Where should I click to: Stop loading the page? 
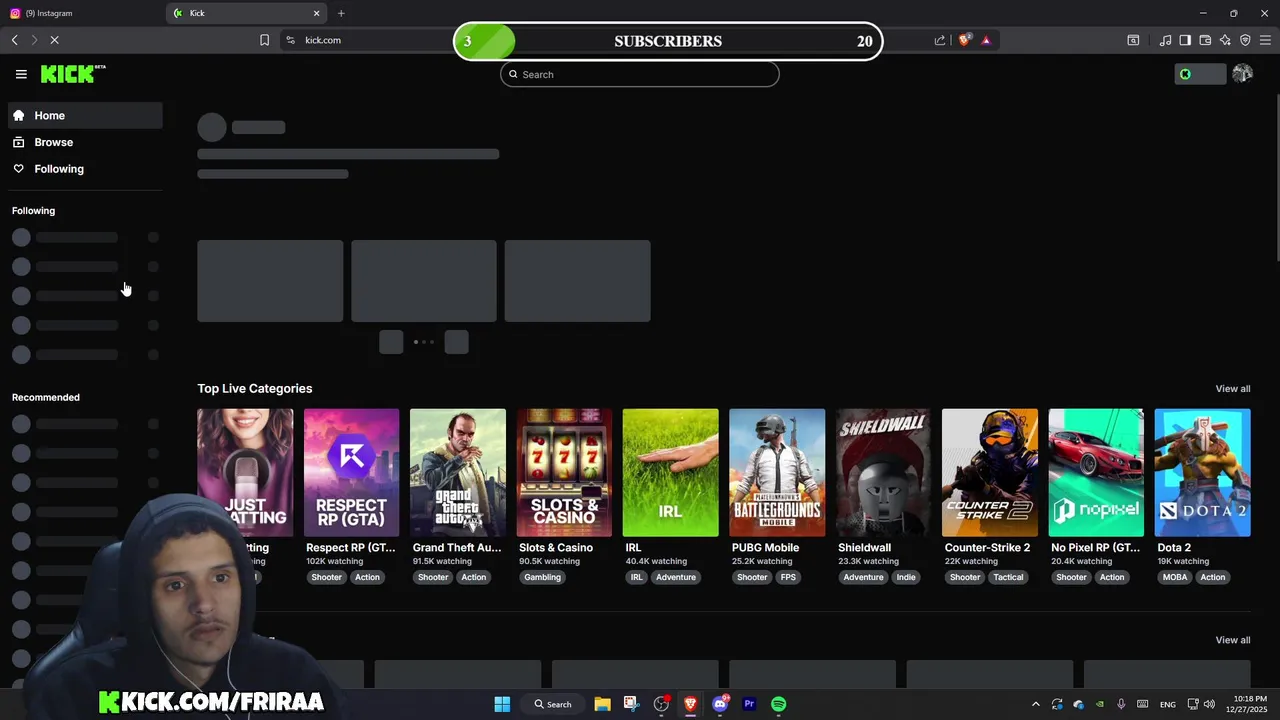[54, 40]
